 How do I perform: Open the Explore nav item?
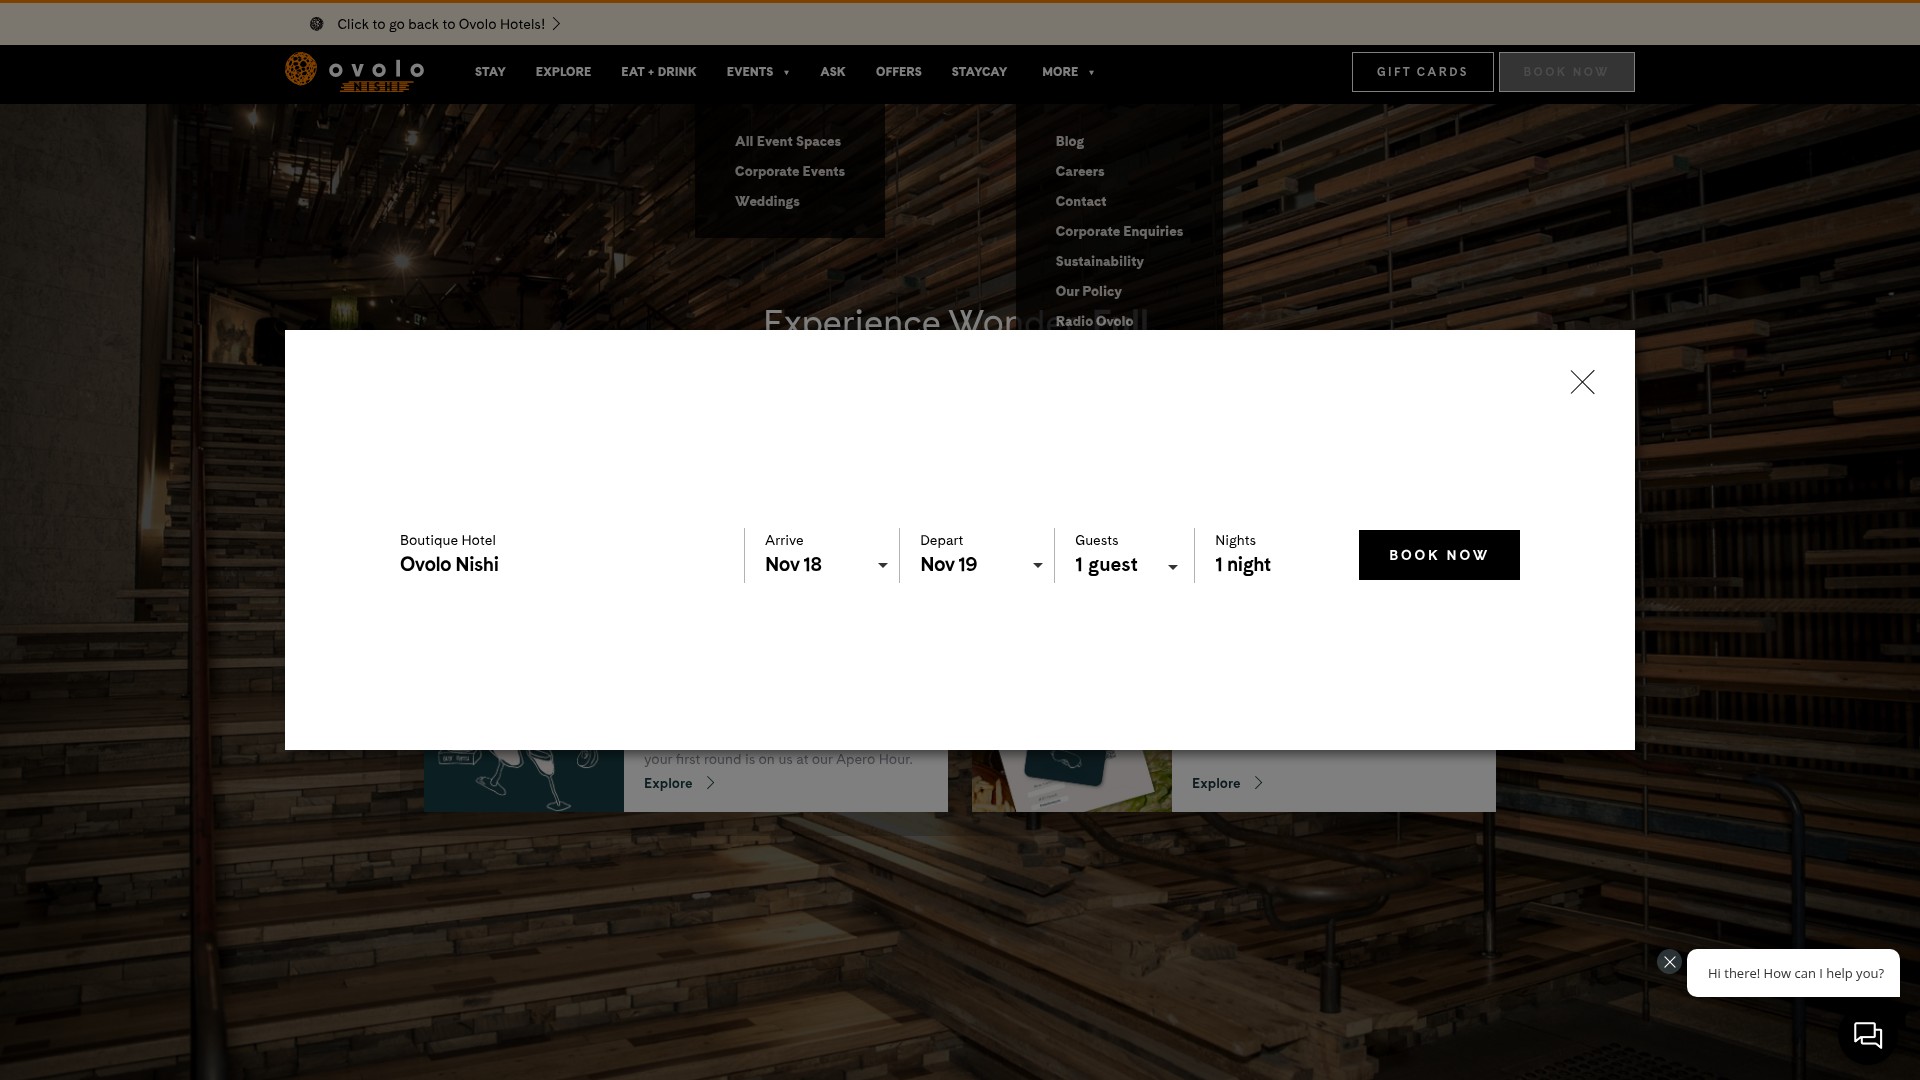coord(563,72)
